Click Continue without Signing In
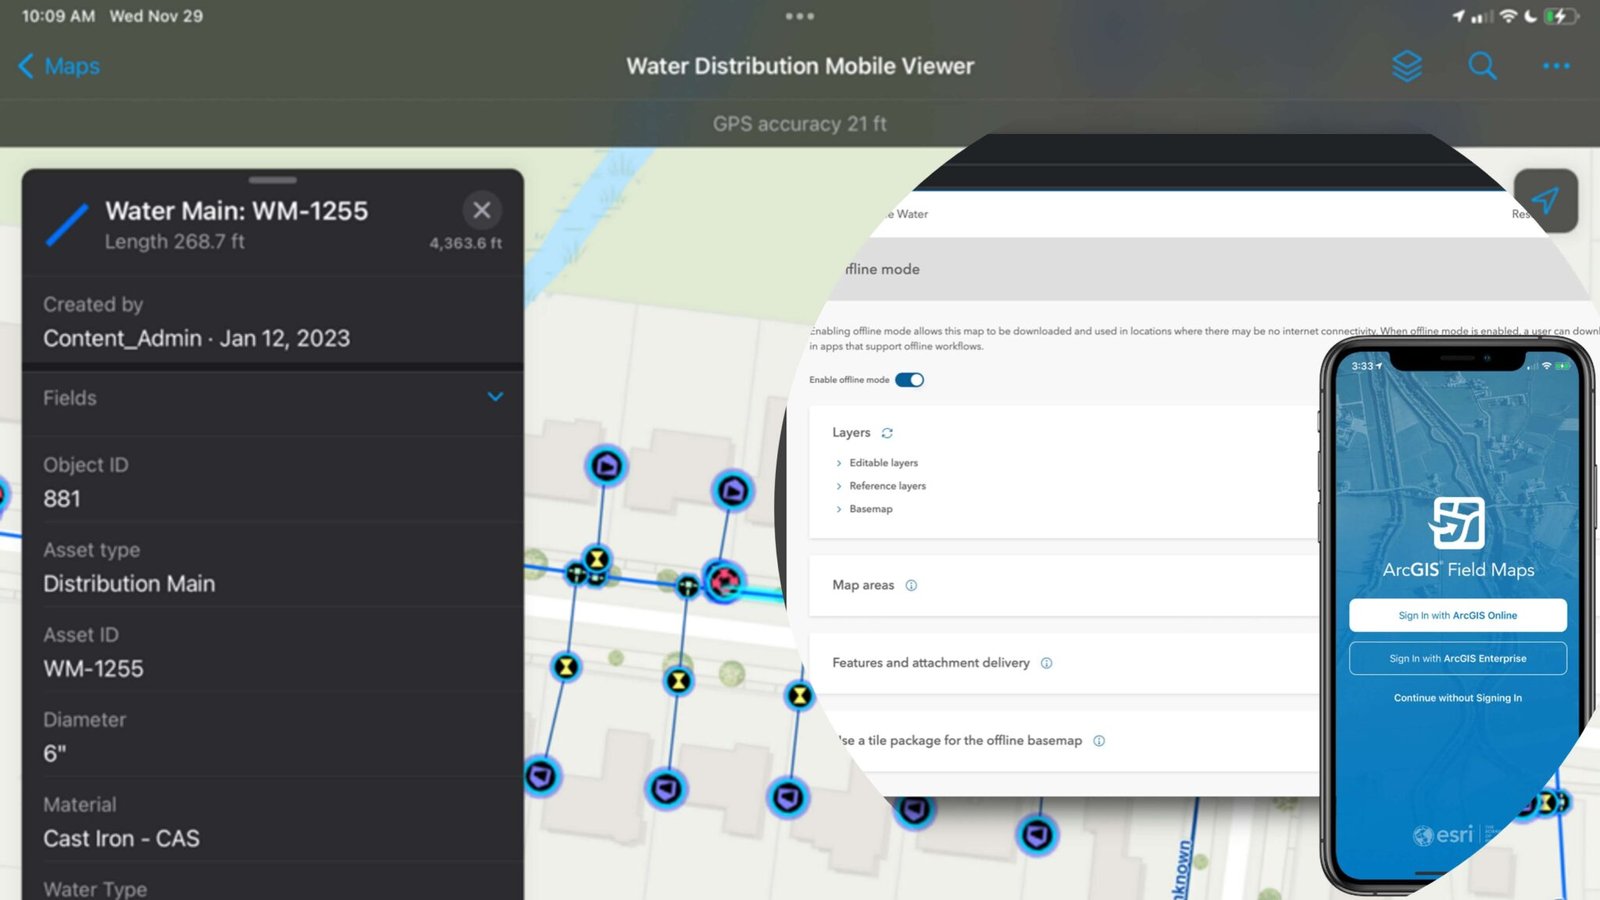Viewport: 1600px width, 900px height. 1456,698
